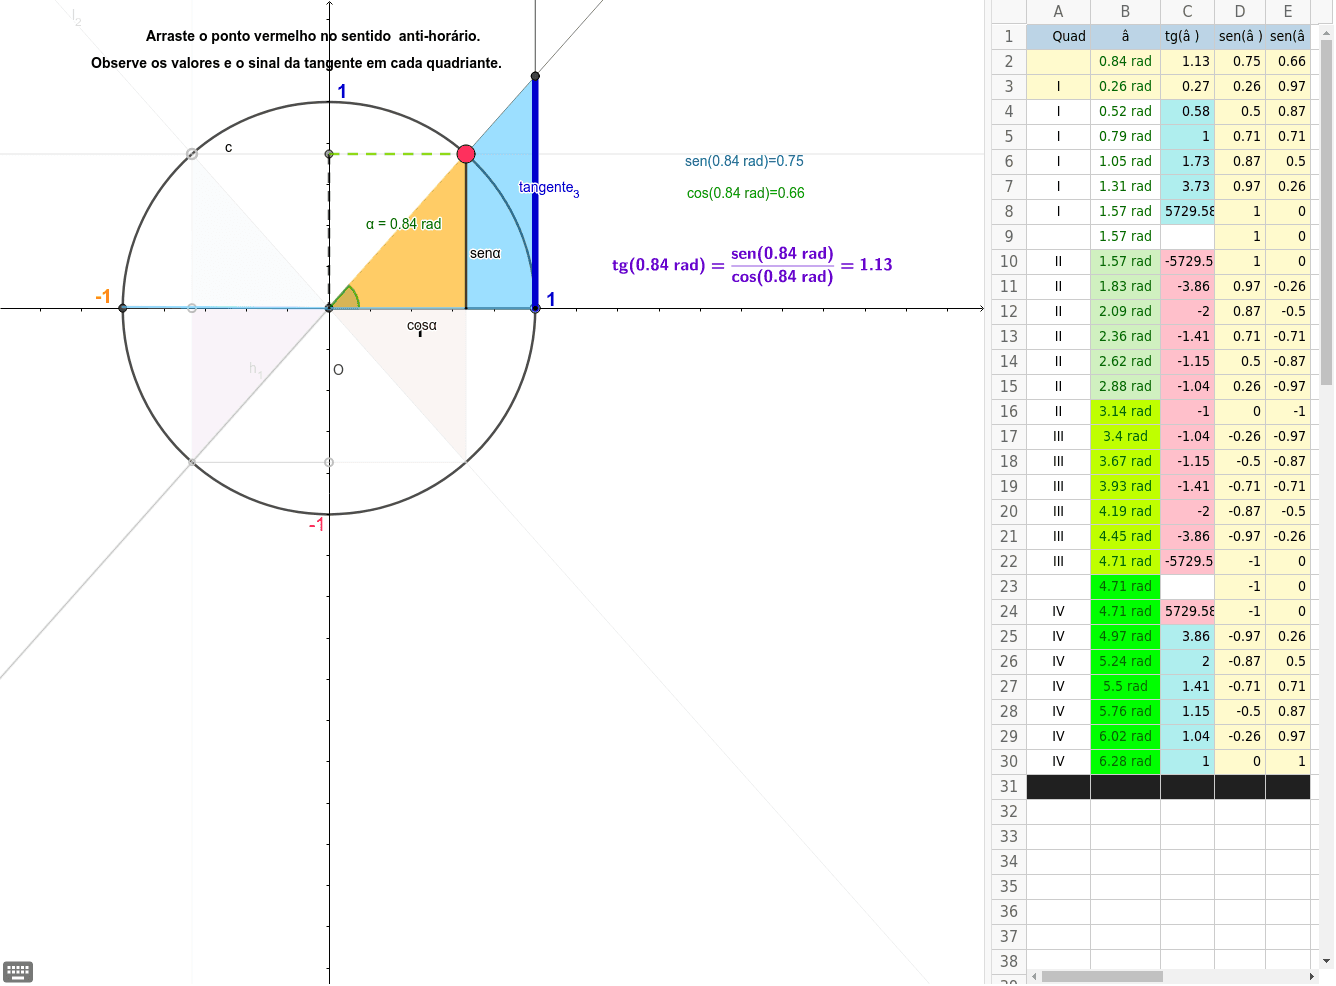Click cell '2.62 rad' in row 14
Image resolution: width=1336 pixels, height=986 pixels.
click(1125, 361)
